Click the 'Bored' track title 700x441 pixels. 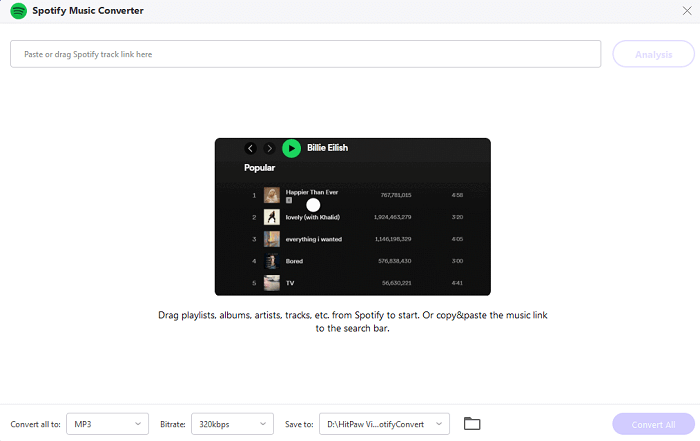coord(294,261)
